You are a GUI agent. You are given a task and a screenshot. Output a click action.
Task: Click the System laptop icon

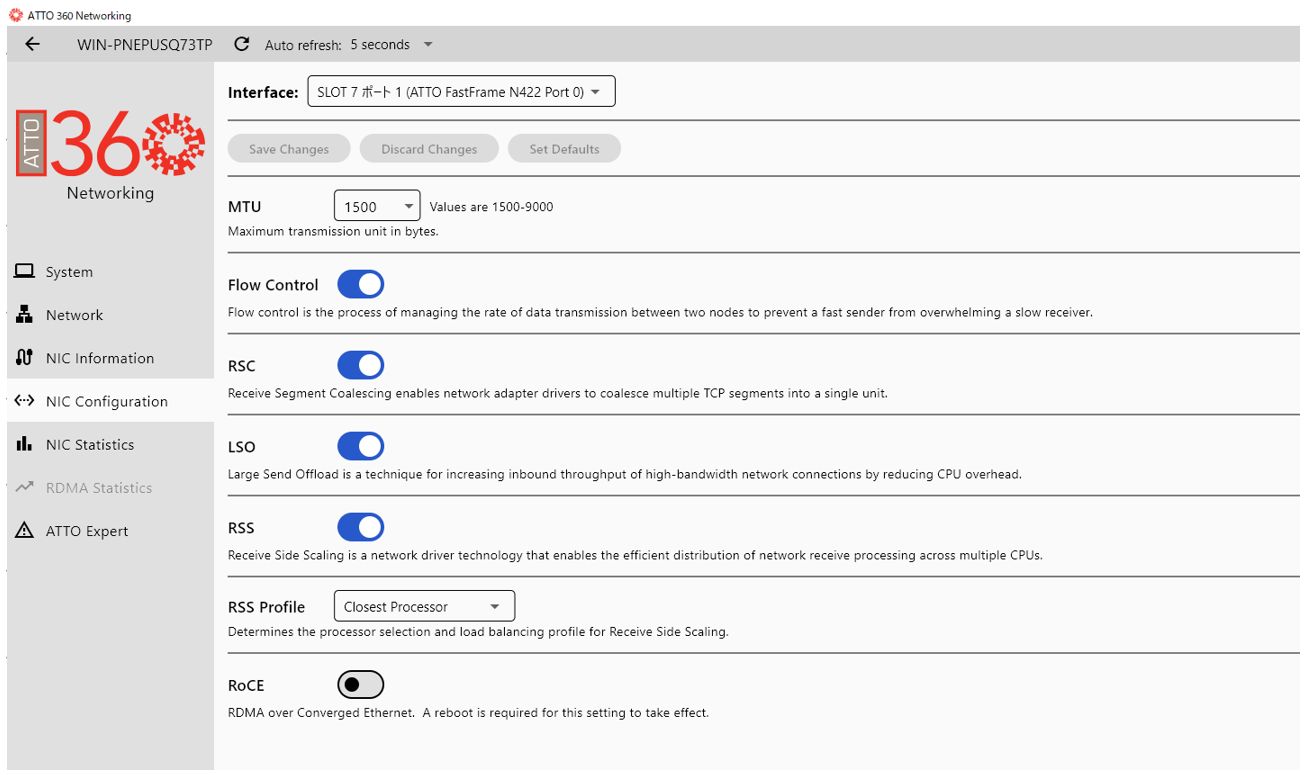coord(25,271)
